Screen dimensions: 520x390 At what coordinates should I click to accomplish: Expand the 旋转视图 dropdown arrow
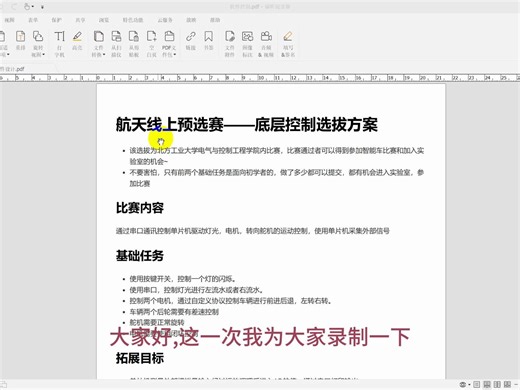(x=44, y=55)
